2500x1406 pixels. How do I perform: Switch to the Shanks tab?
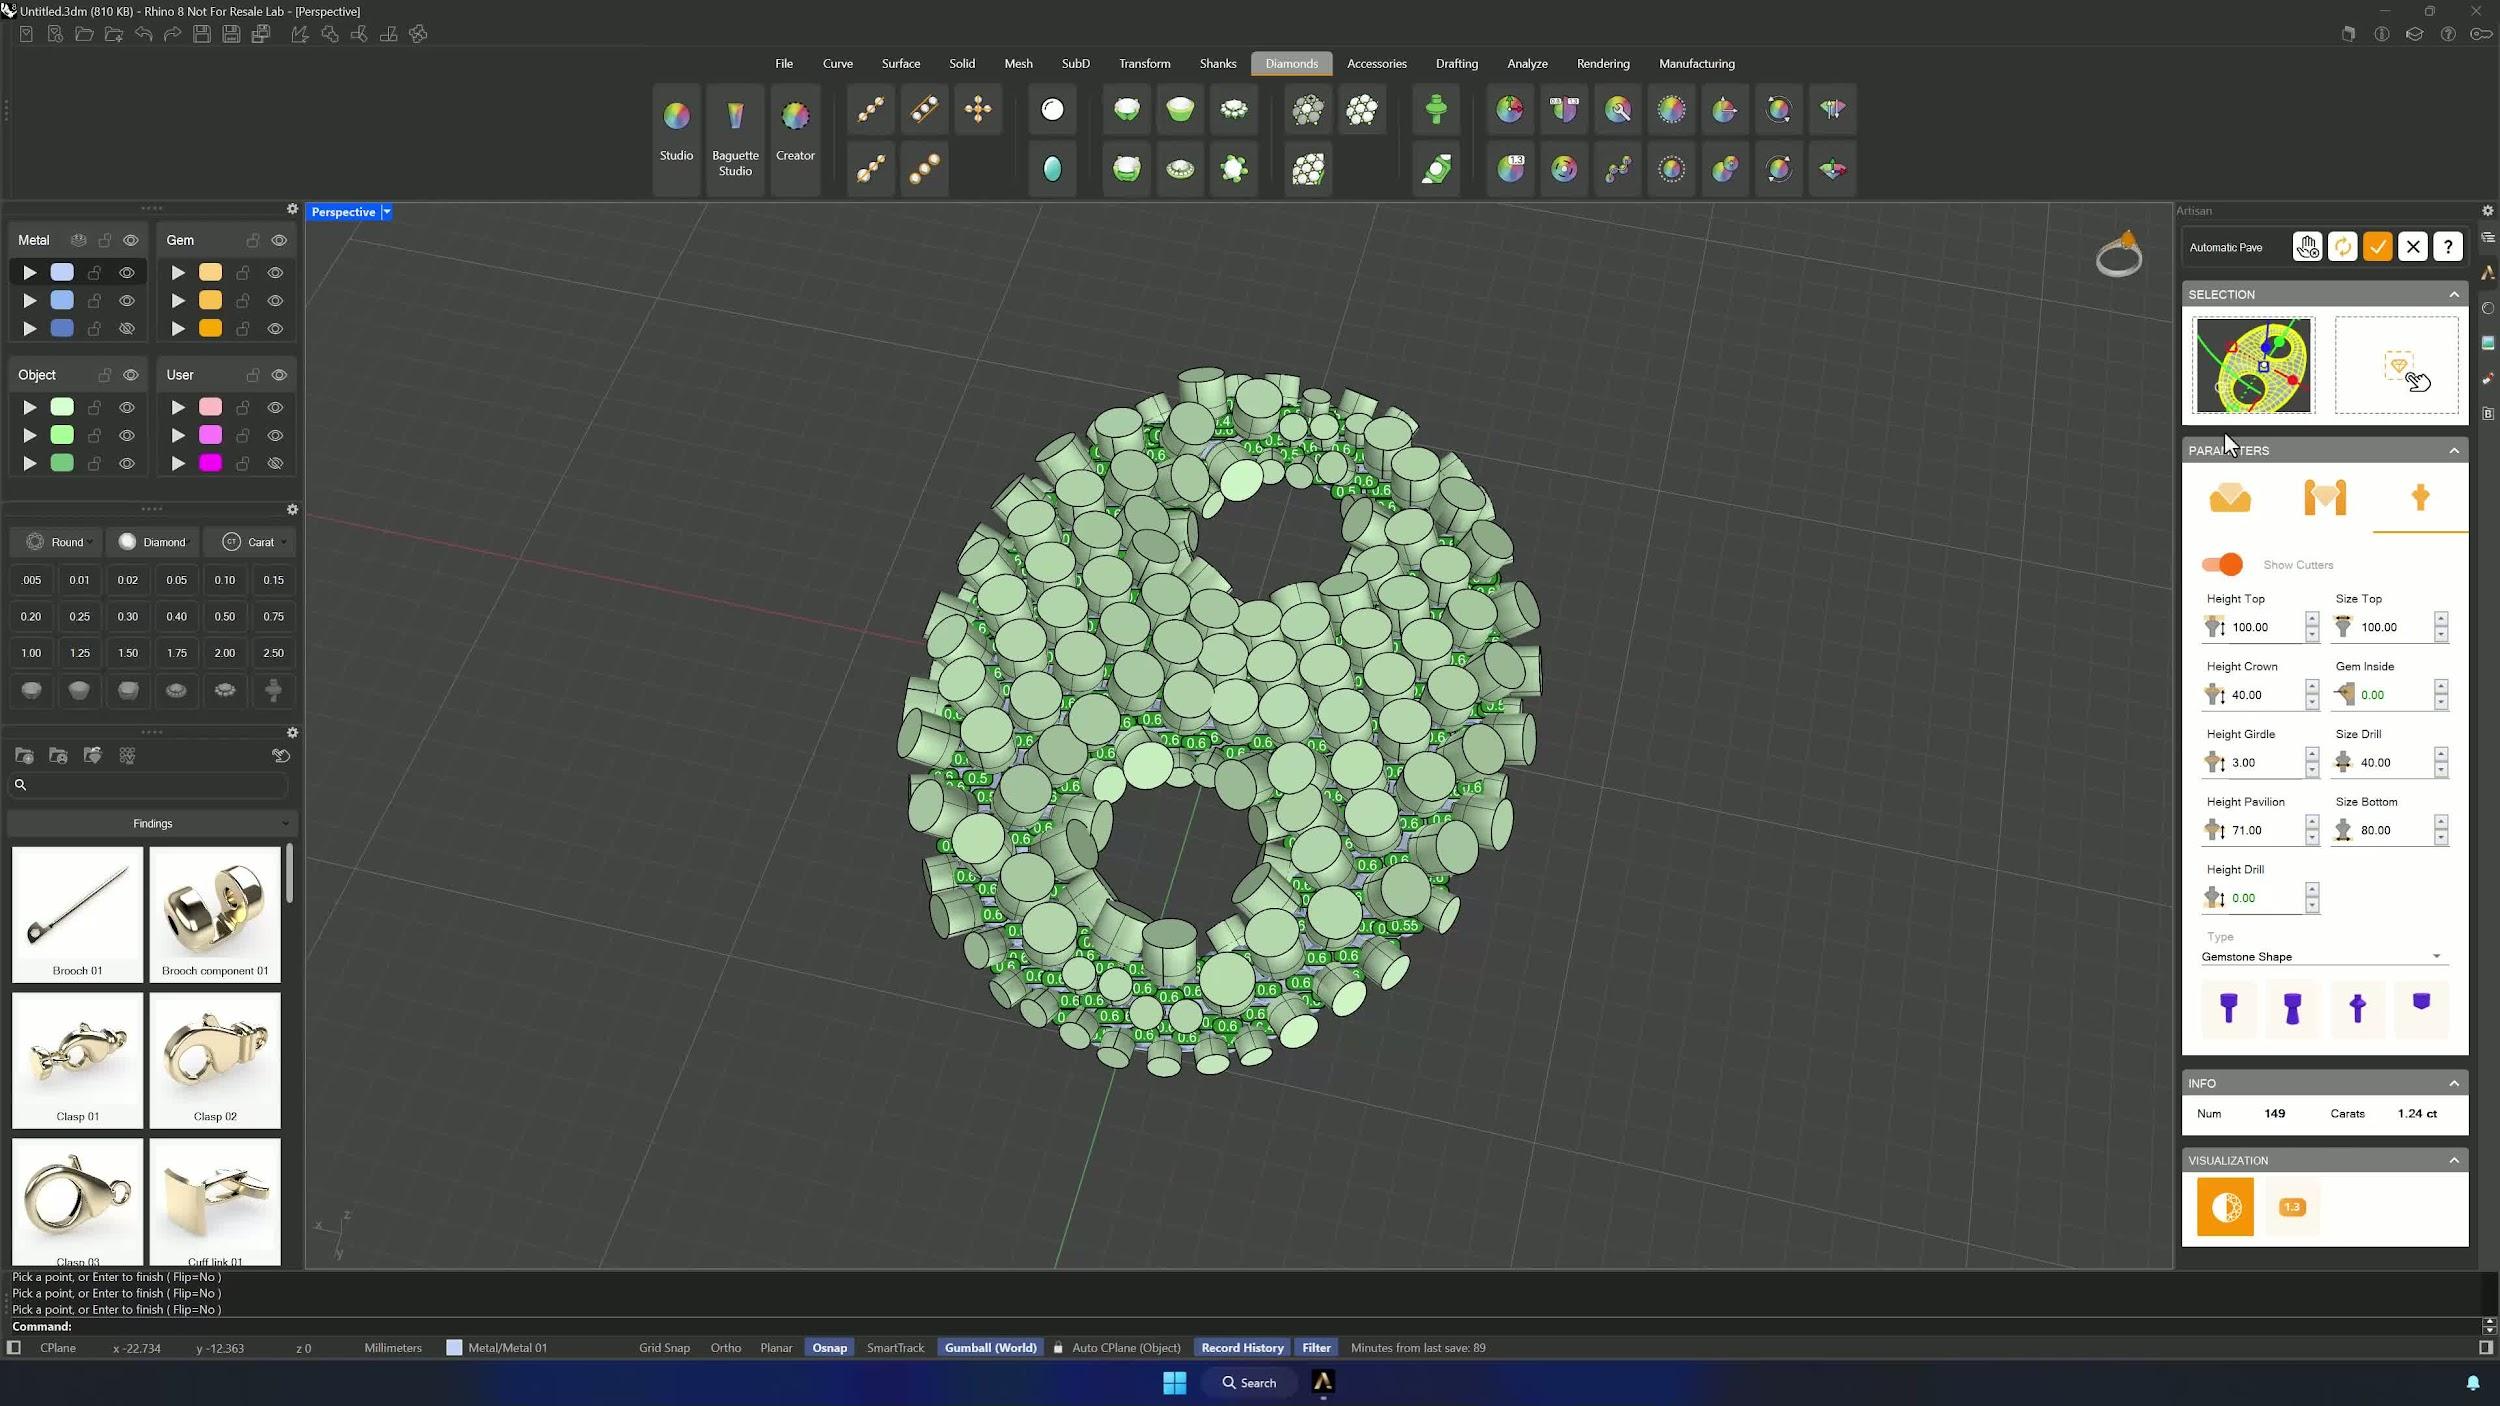coord(1217,64)
